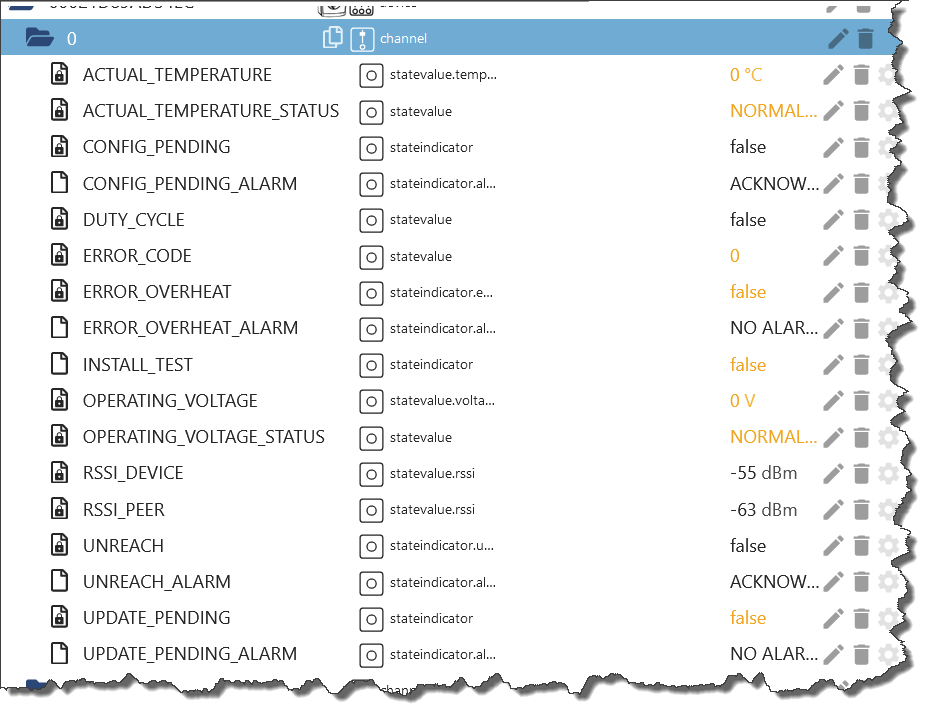The width and height of the screenshot is (934, 717).
Task: Select the ERROR_OVERHEAT_ALARM state row
Action: [190, 328]
